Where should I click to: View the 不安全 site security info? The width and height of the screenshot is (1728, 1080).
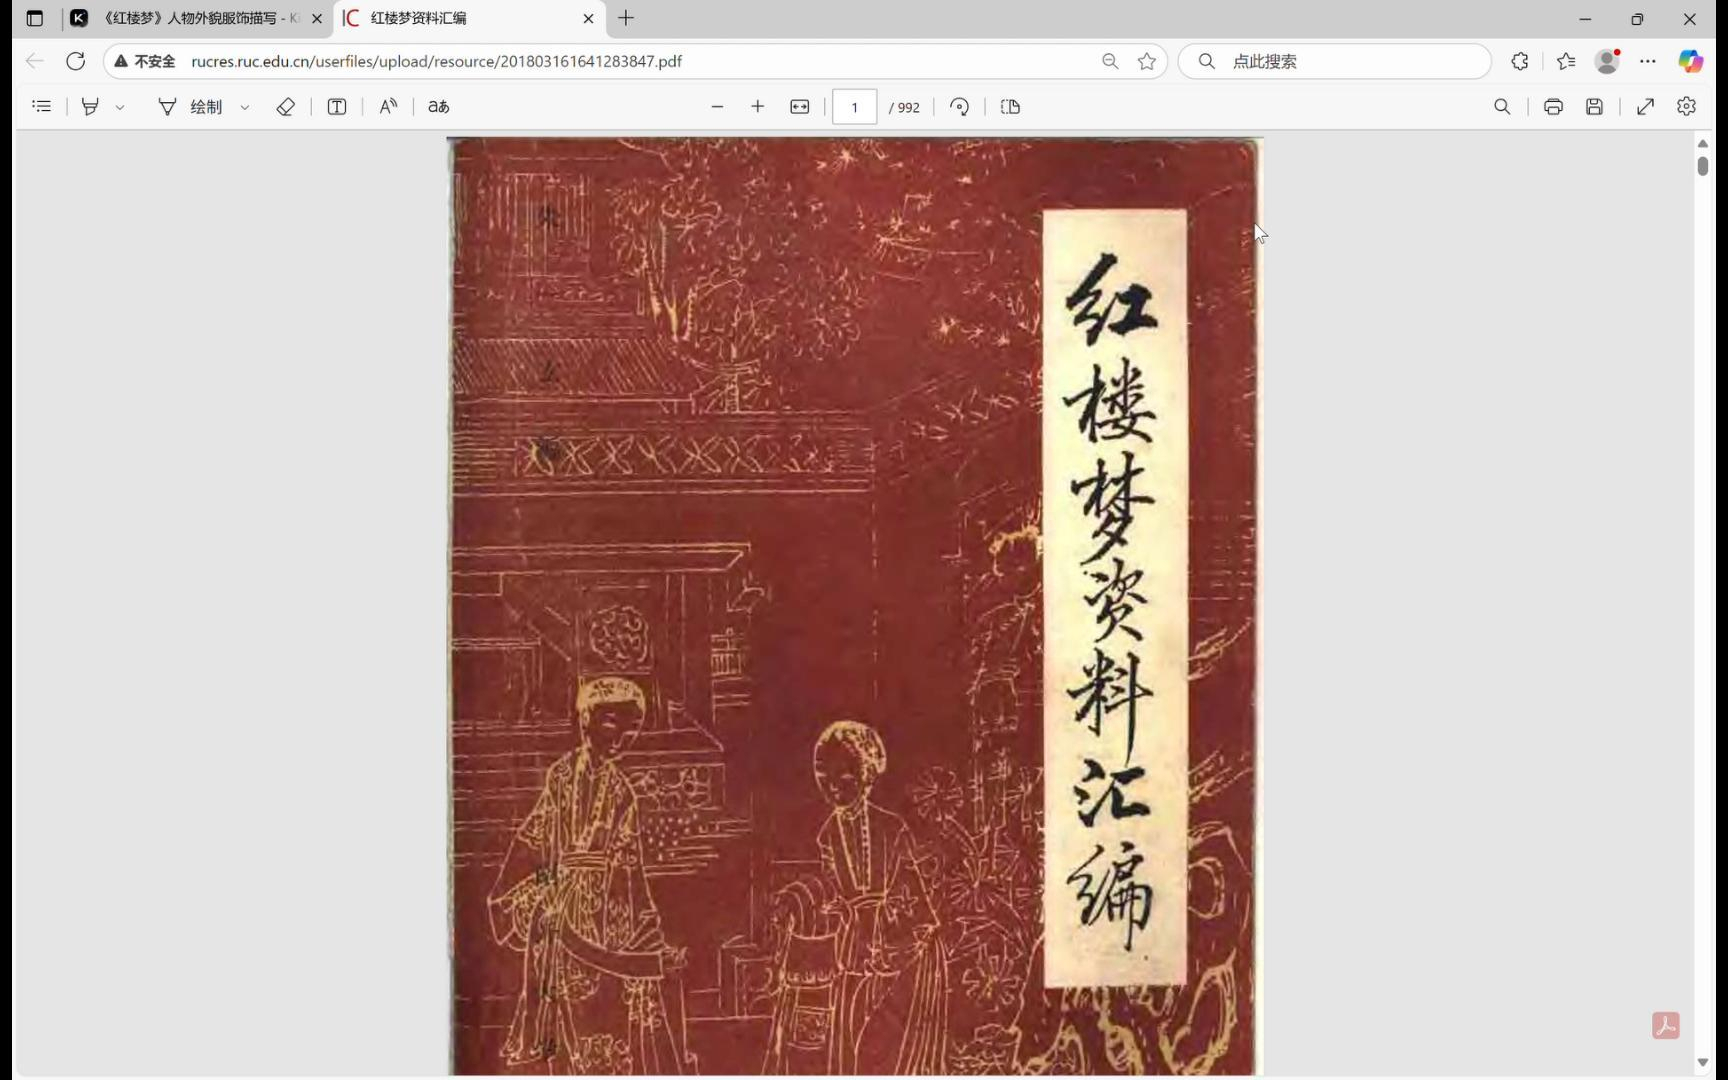145,61
